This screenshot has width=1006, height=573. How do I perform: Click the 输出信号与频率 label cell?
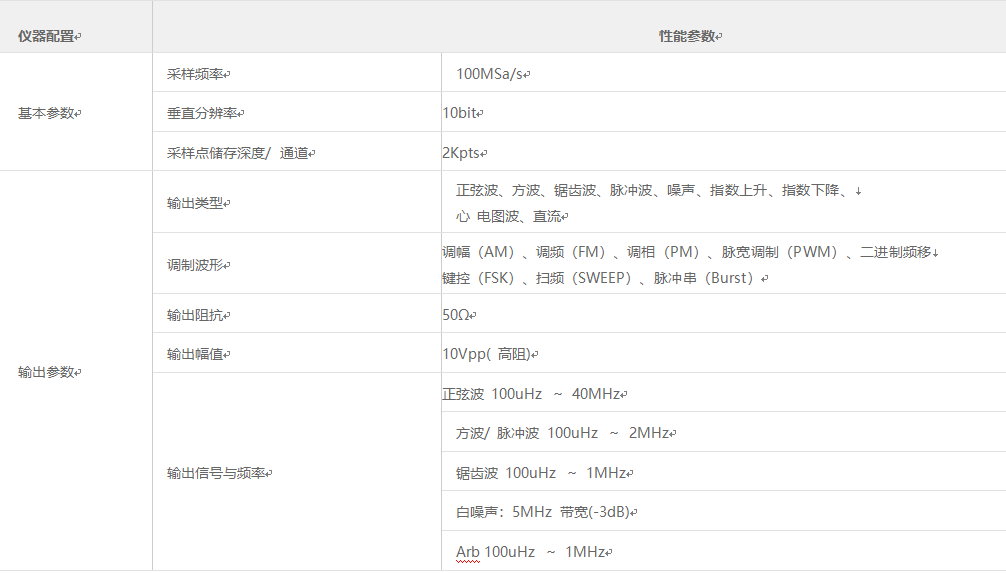(x=218, y=473)
